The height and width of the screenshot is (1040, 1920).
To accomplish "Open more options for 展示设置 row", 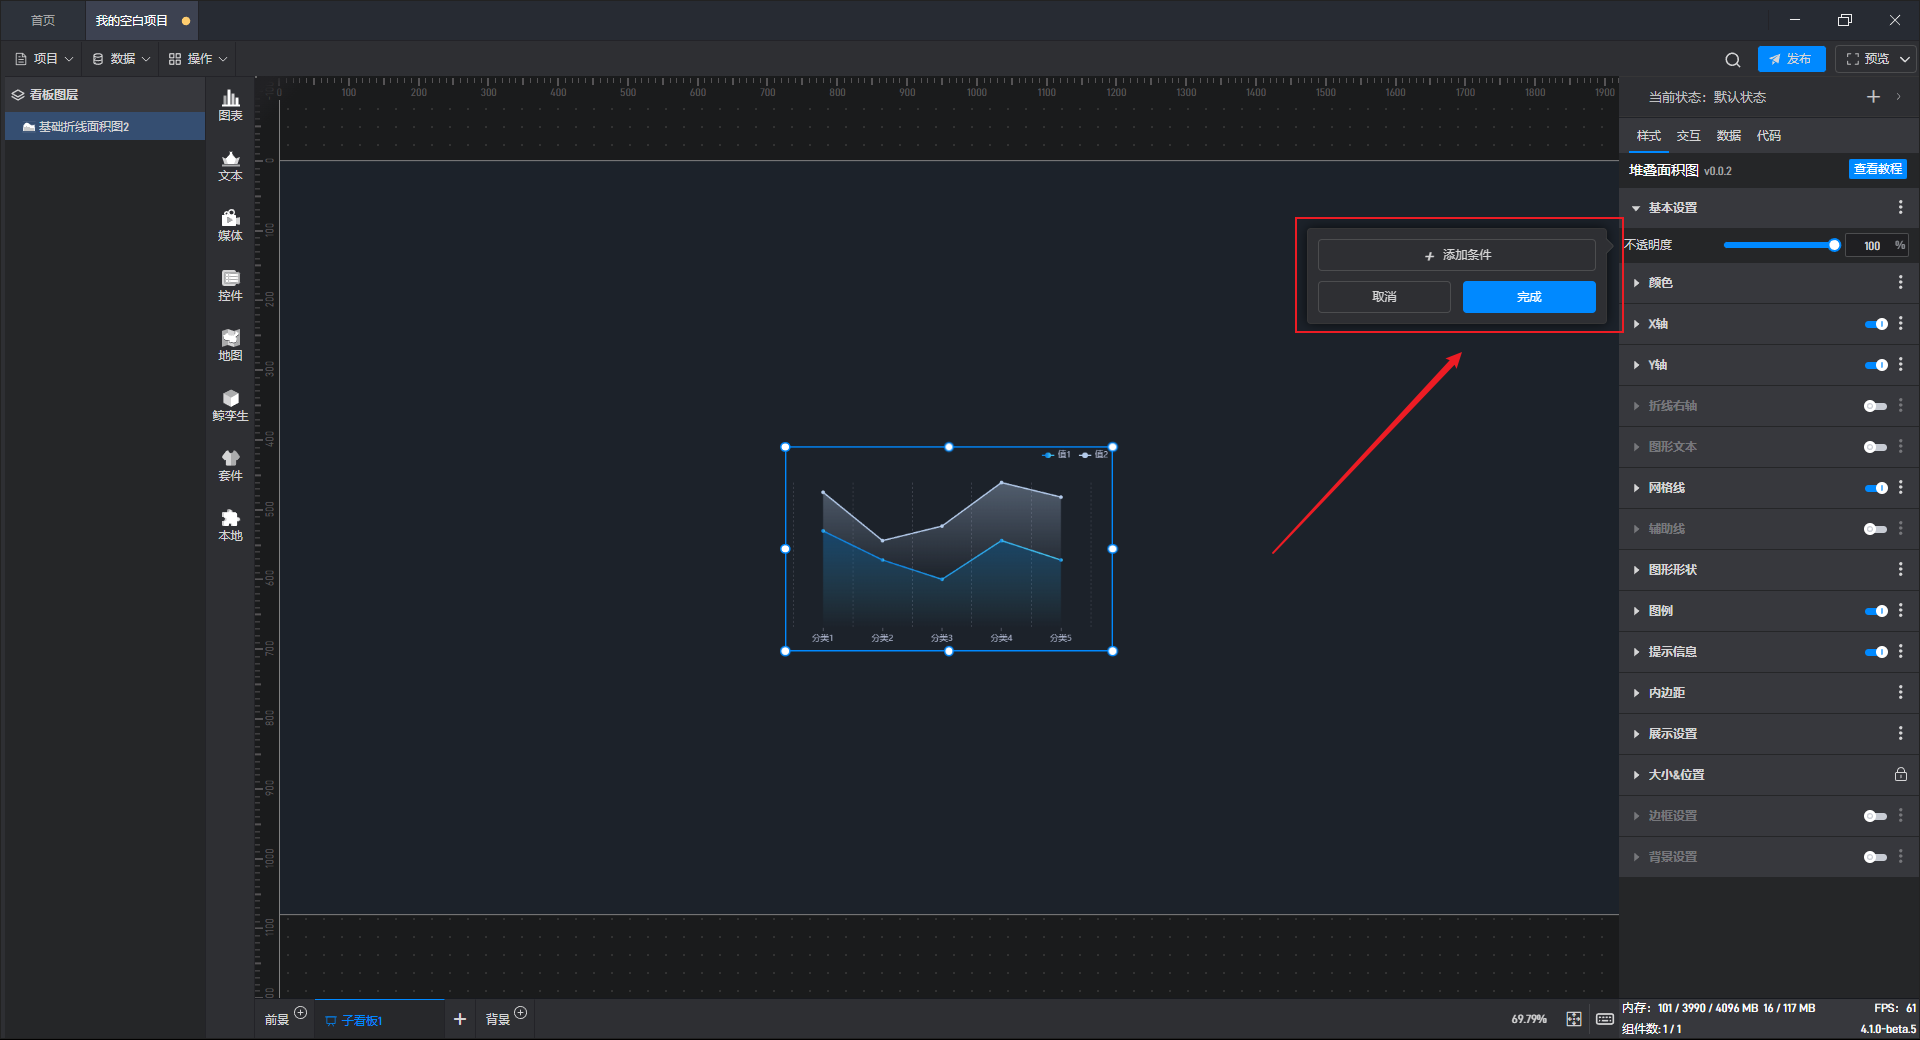I will (1900, 733).
